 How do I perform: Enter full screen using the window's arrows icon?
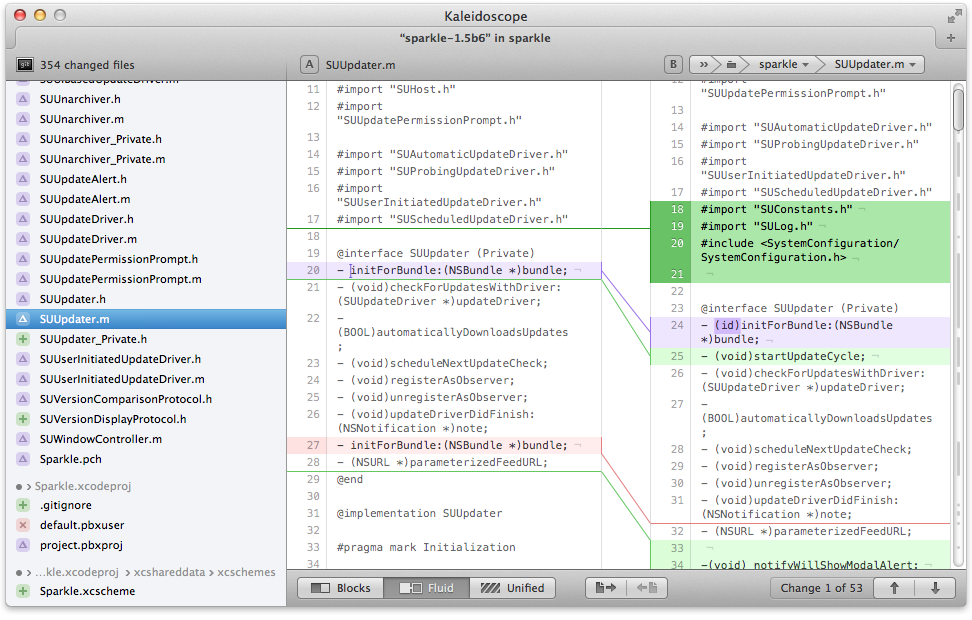[954, 17]
